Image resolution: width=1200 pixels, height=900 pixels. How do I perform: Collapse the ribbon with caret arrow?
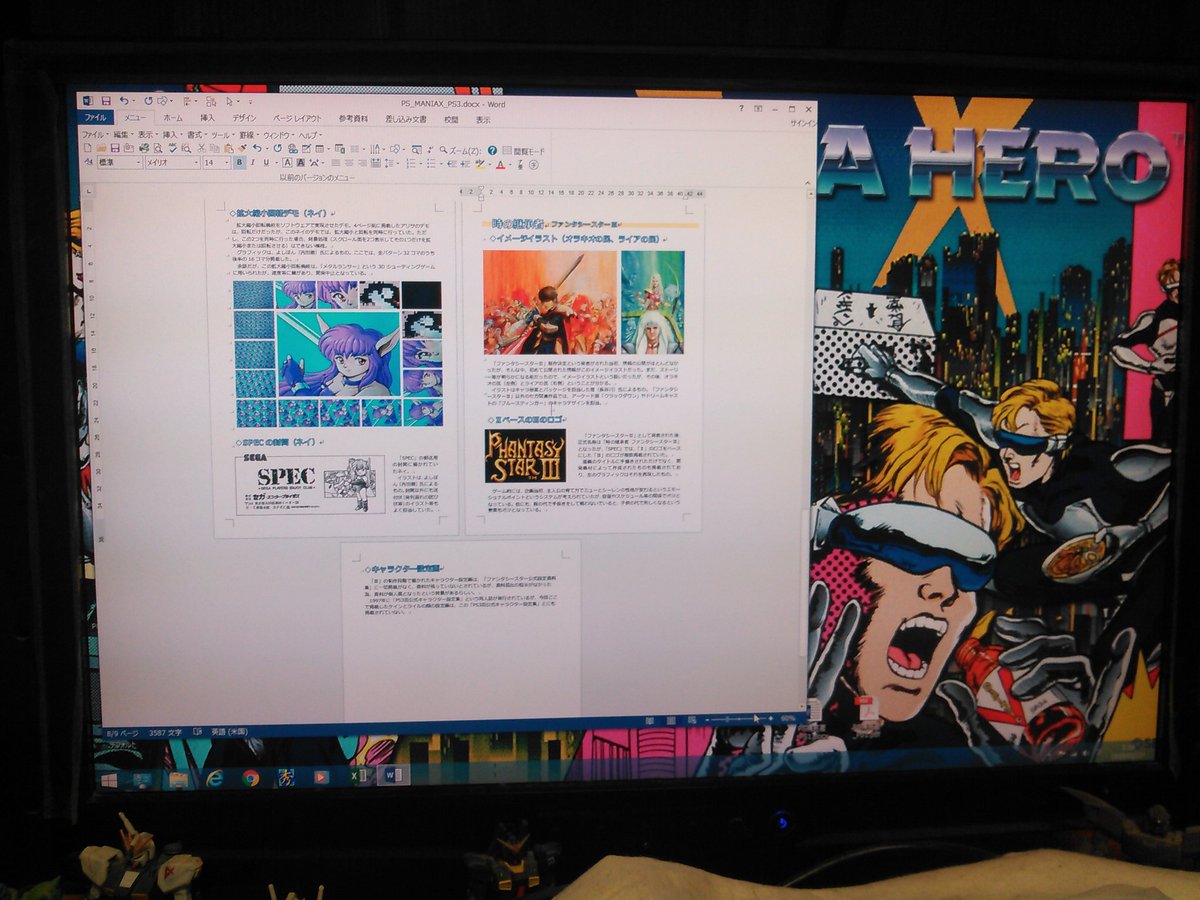tap(808, 183)
